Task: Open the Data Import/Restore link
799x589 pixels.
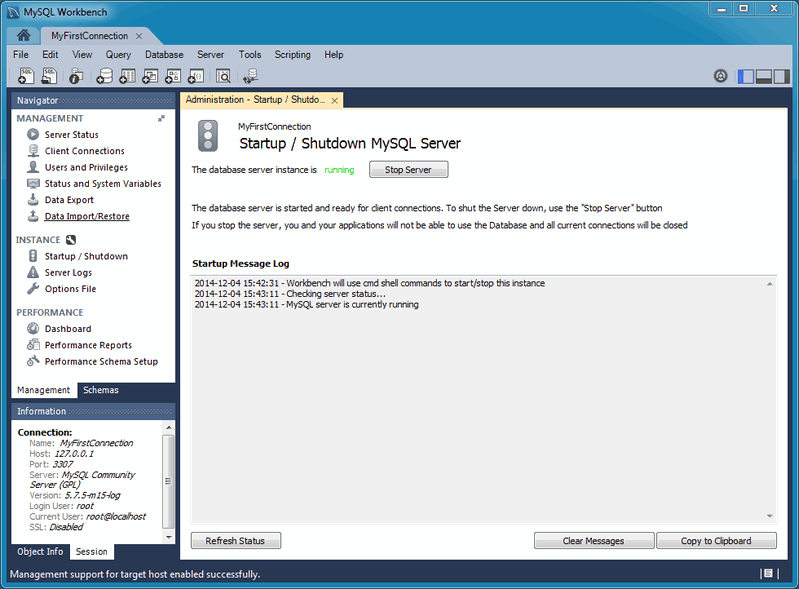Action: pyautogui.click(x=87, y=216)
